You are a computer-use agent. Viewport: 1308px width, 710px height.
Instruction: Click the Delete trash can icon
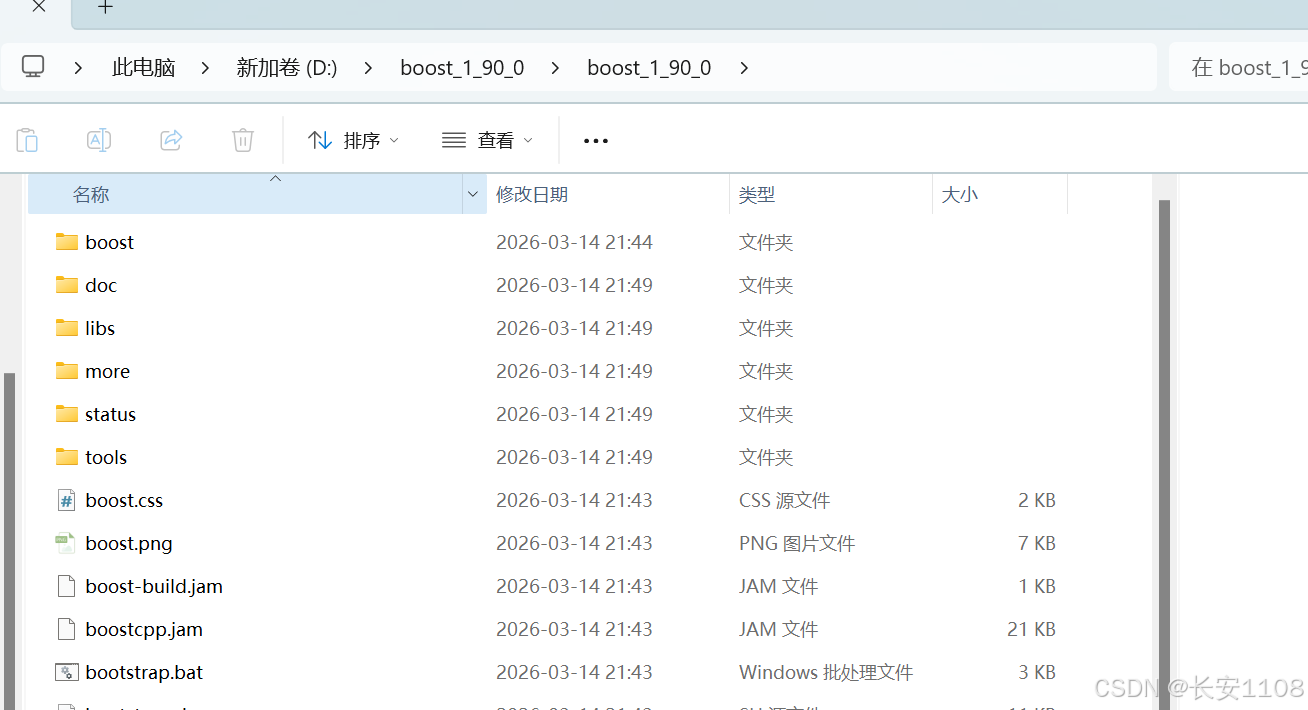pyautogui.click(x=243, y=140)
